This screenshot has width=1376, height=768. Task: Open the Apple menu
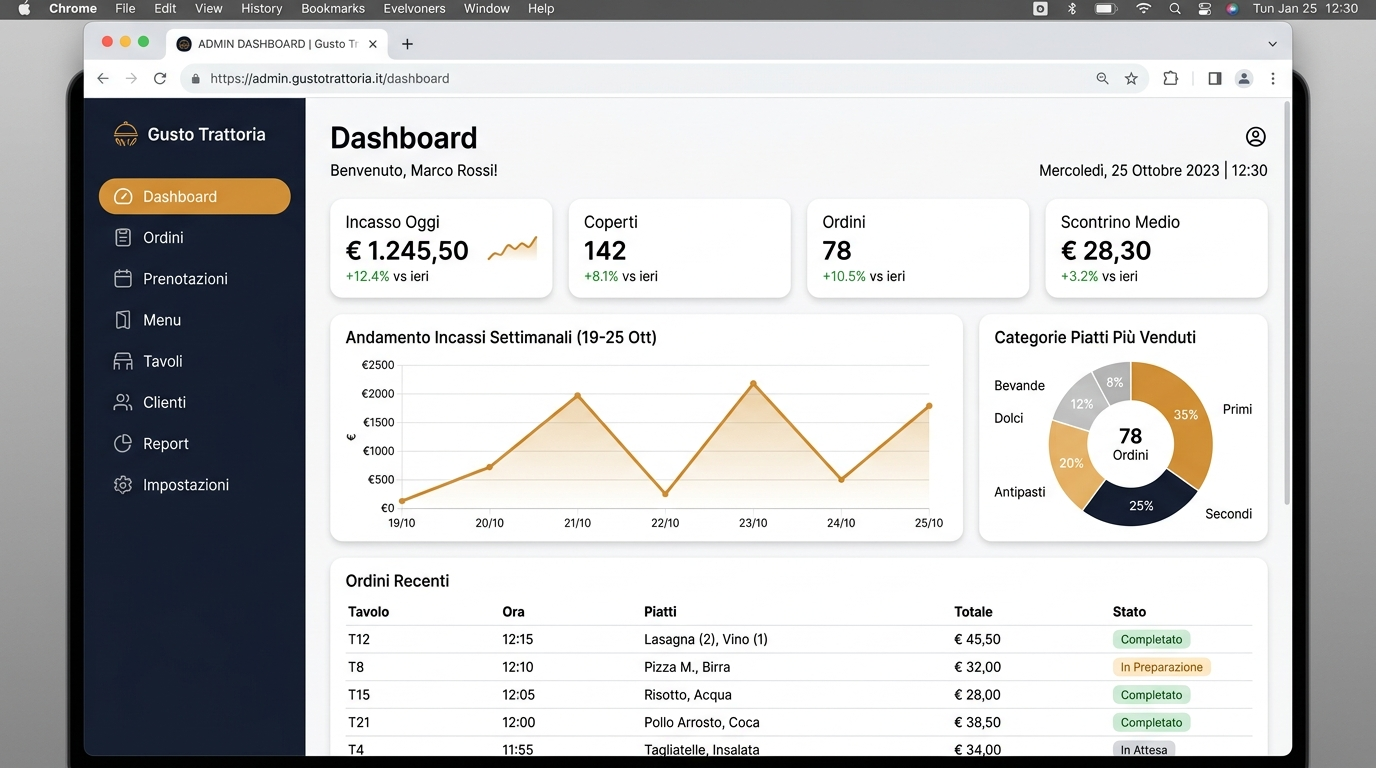pos(25,8)
